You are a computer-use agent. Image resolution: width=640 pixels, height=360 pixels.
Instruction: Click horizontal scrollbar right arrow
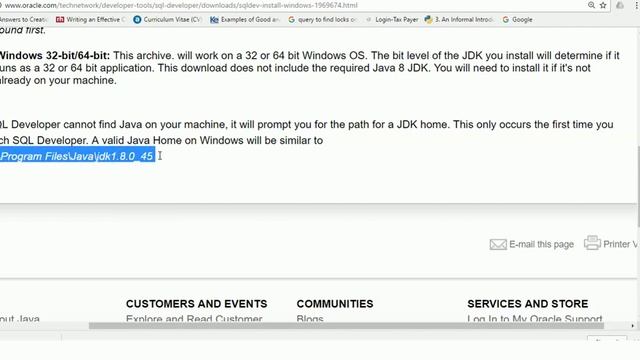click(633, 326)
